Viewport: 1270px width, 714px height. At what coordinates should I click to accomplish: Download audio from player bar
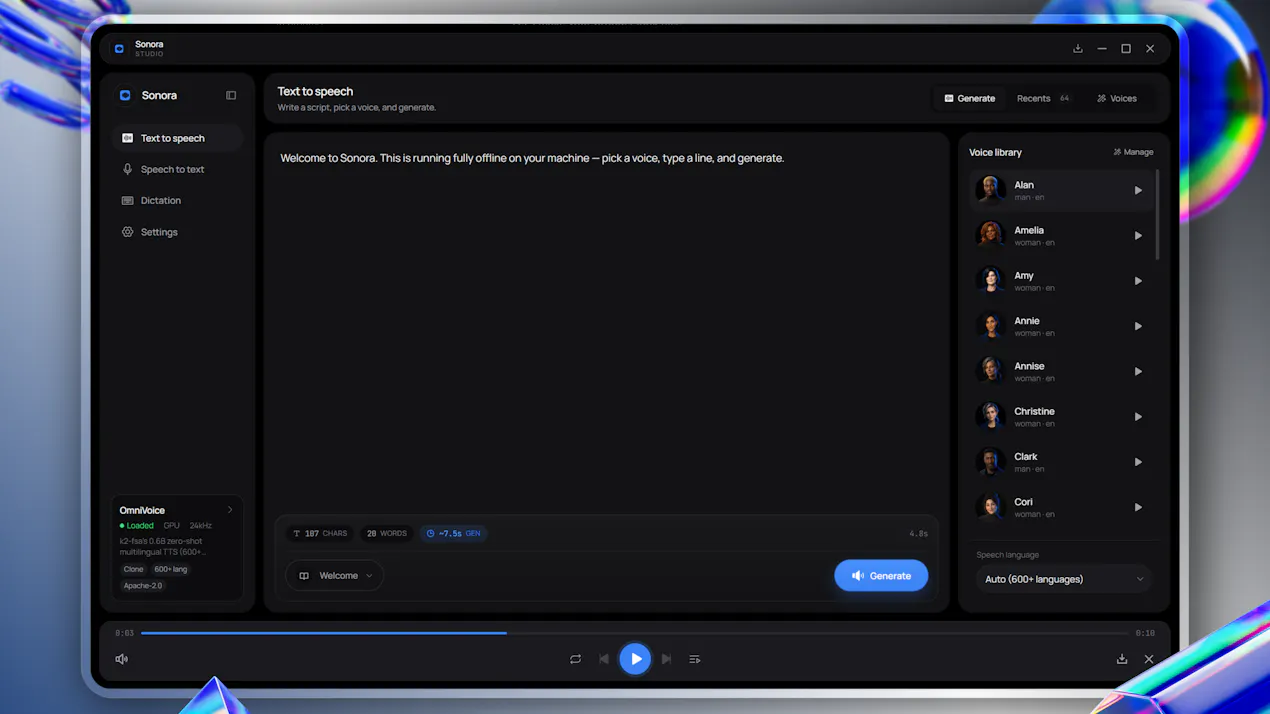tap(1122, 659)
